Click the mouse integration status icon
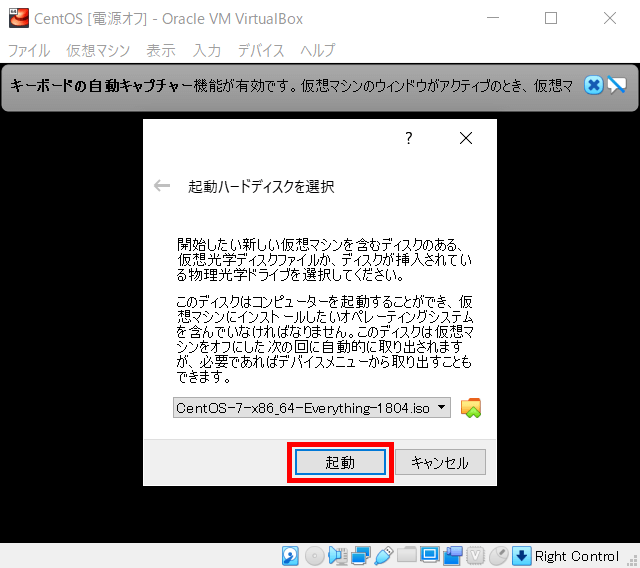The image size is (640, 568). tap(498, 556)
